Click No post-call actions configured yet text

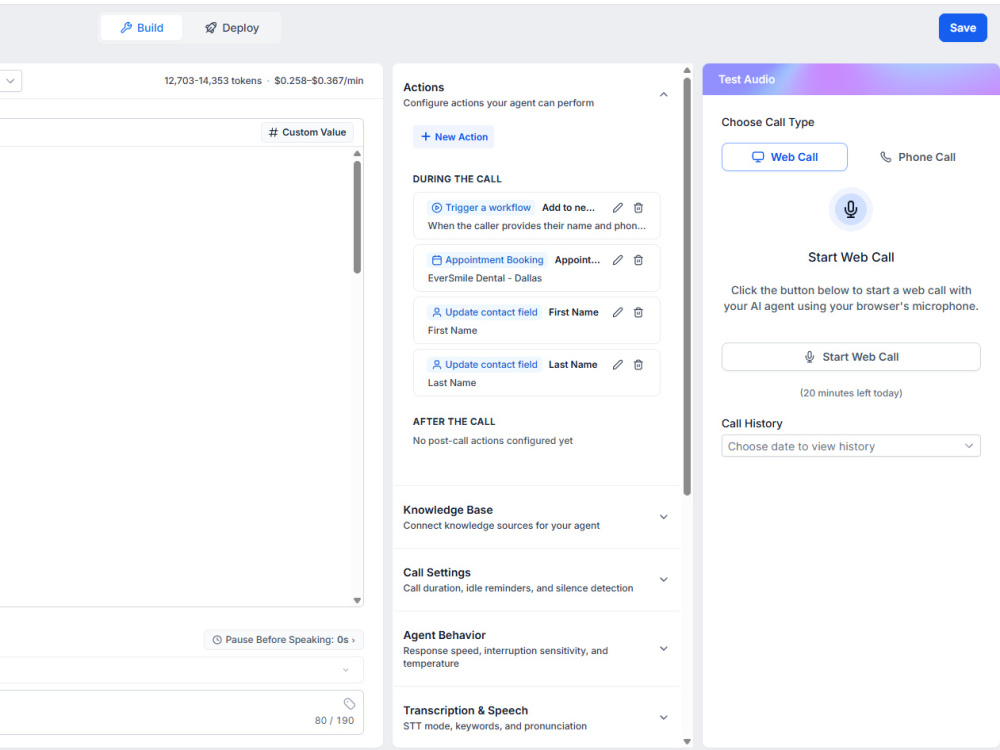[x=492, y=441]
